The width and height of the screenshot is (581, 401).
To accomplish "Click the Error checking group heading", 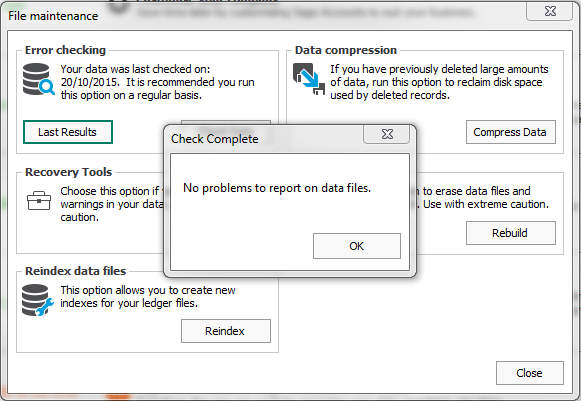I will (65, 50).
